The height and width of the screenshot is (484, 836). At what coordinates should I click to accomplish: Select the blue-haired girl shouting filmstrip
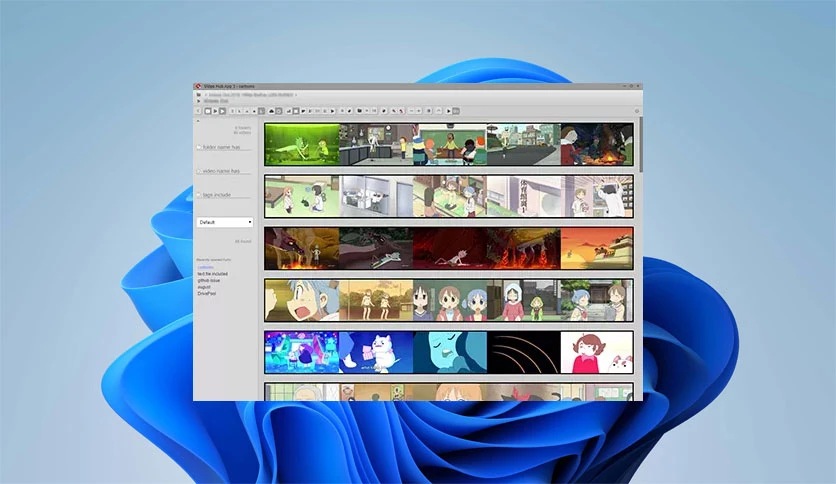(449, 300)
